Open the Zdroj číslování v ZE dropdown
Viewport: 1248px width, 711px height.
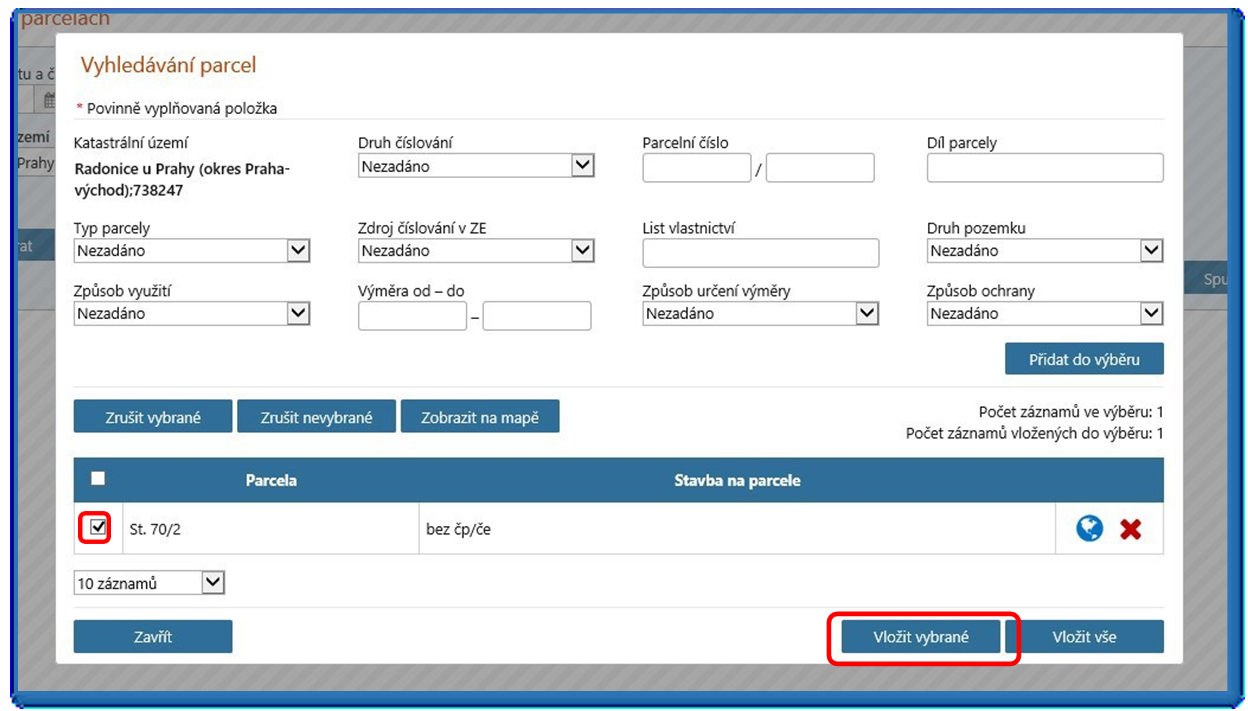point(476,251)
